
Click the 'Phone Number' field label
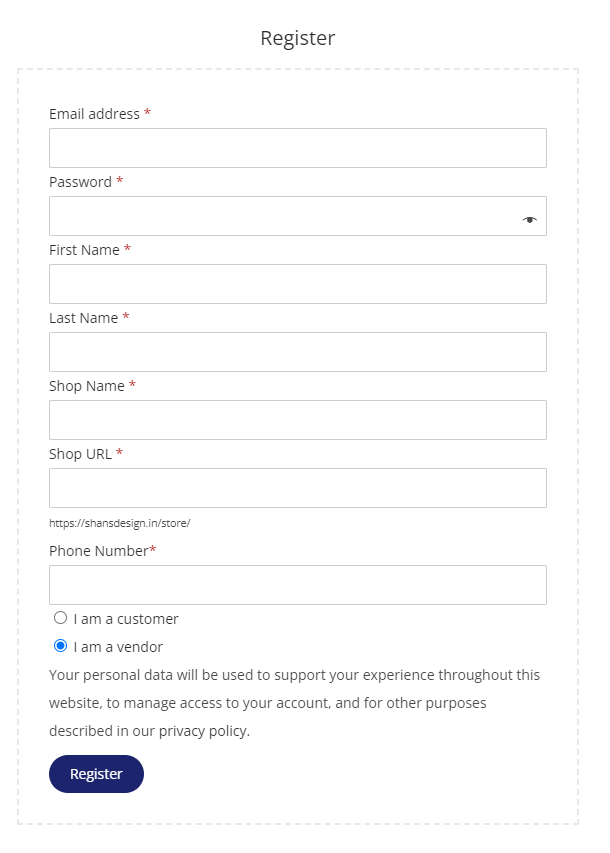click(x=98, y=551)
